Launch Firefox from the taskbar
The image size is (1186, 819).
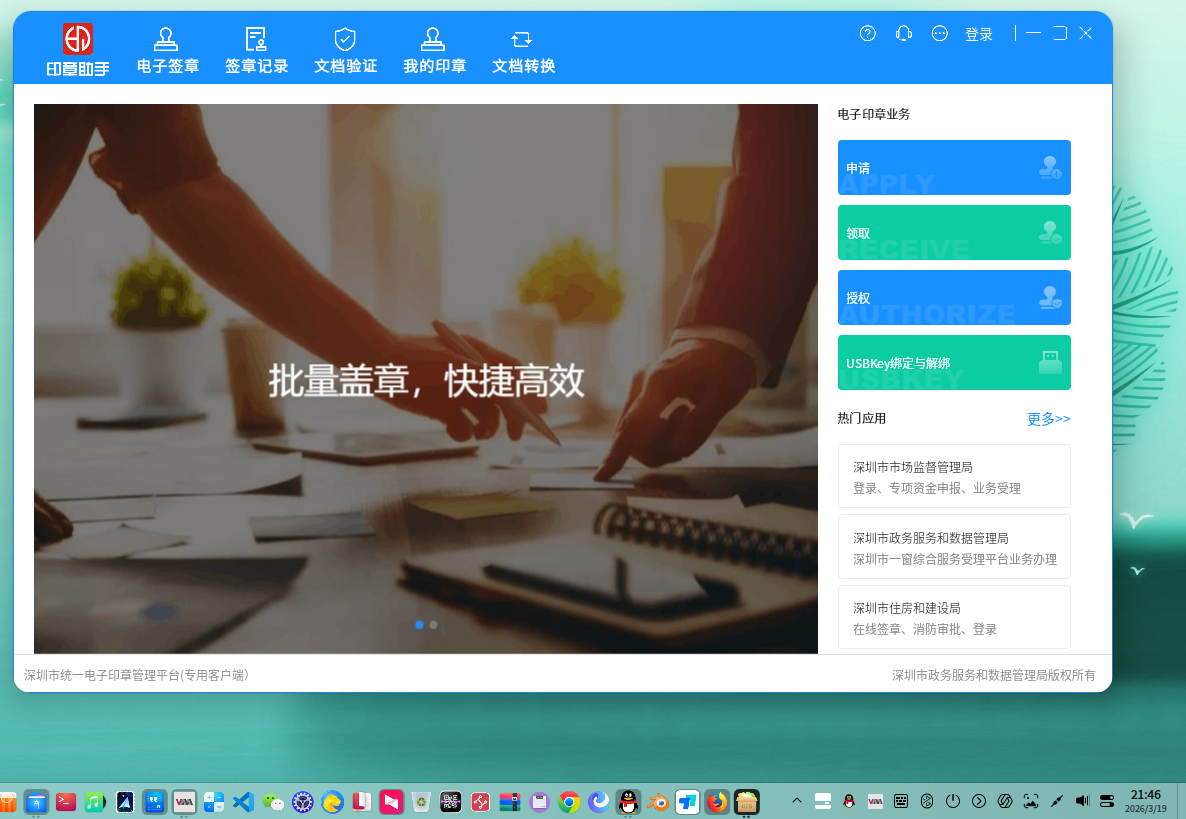click(x=717, y=801)
